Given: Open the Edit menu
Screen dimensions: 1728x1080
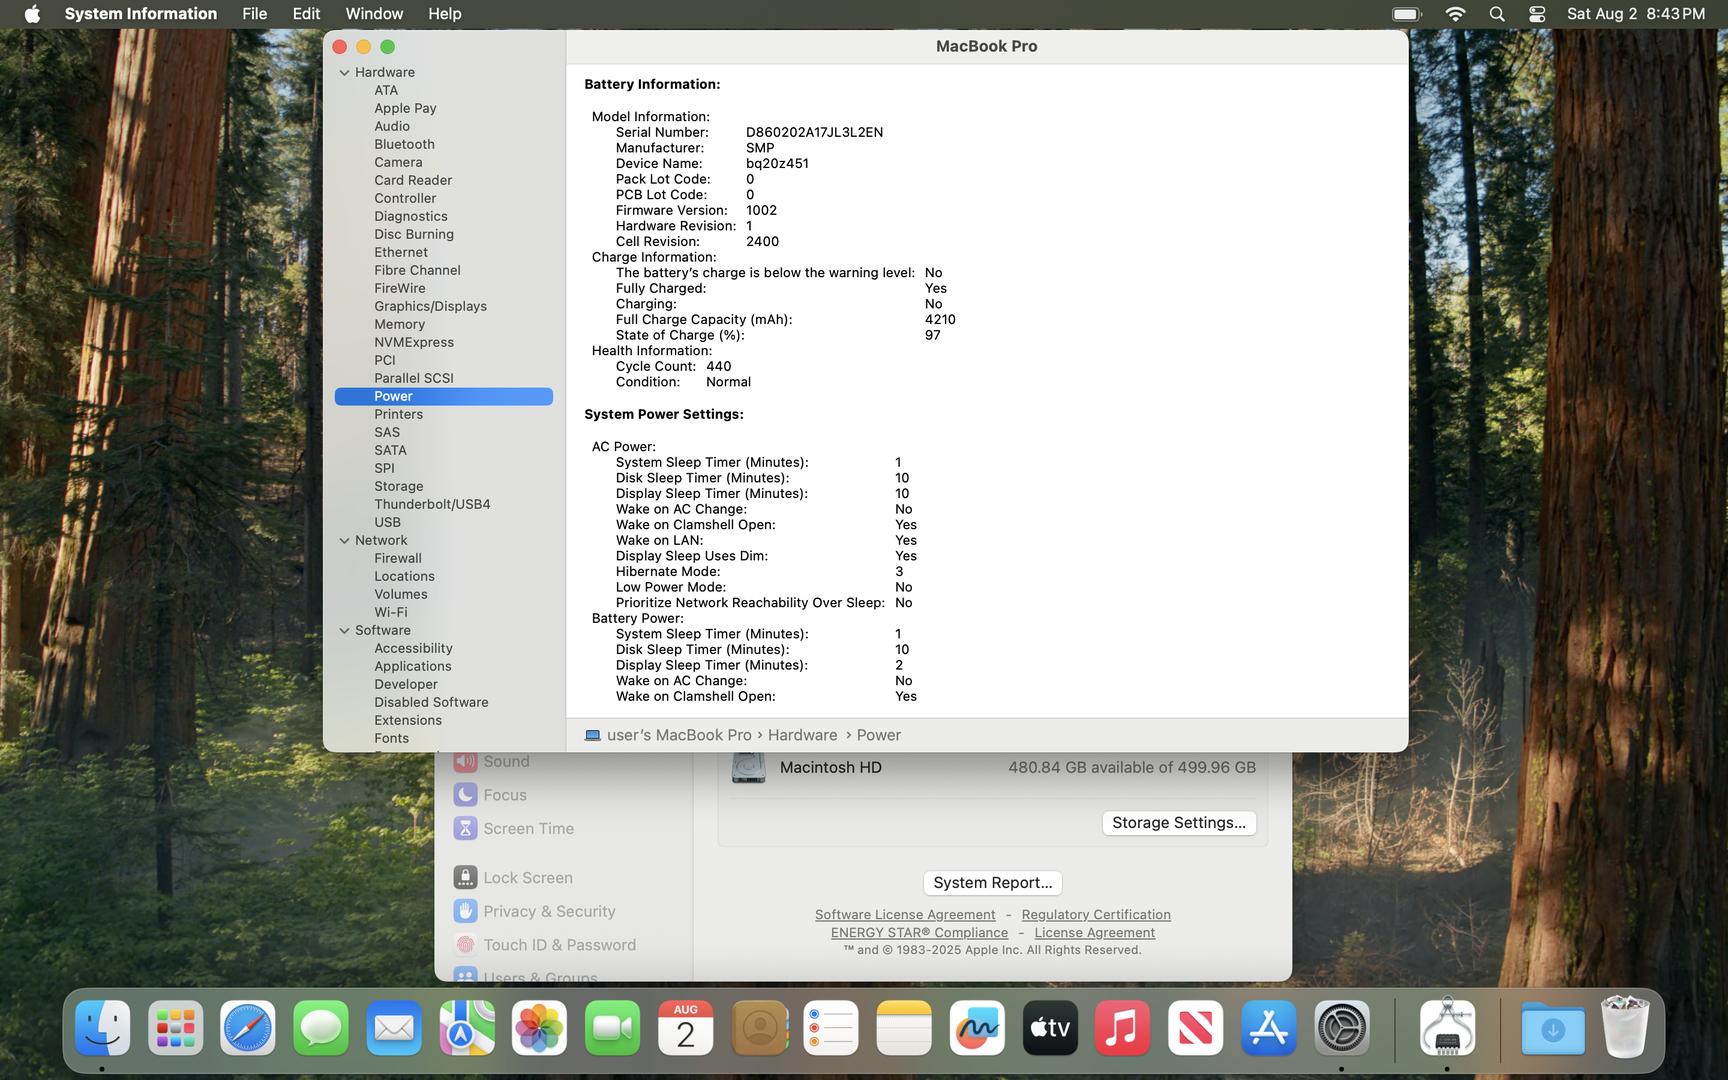Looking at the screenshot, I should 307,14.
